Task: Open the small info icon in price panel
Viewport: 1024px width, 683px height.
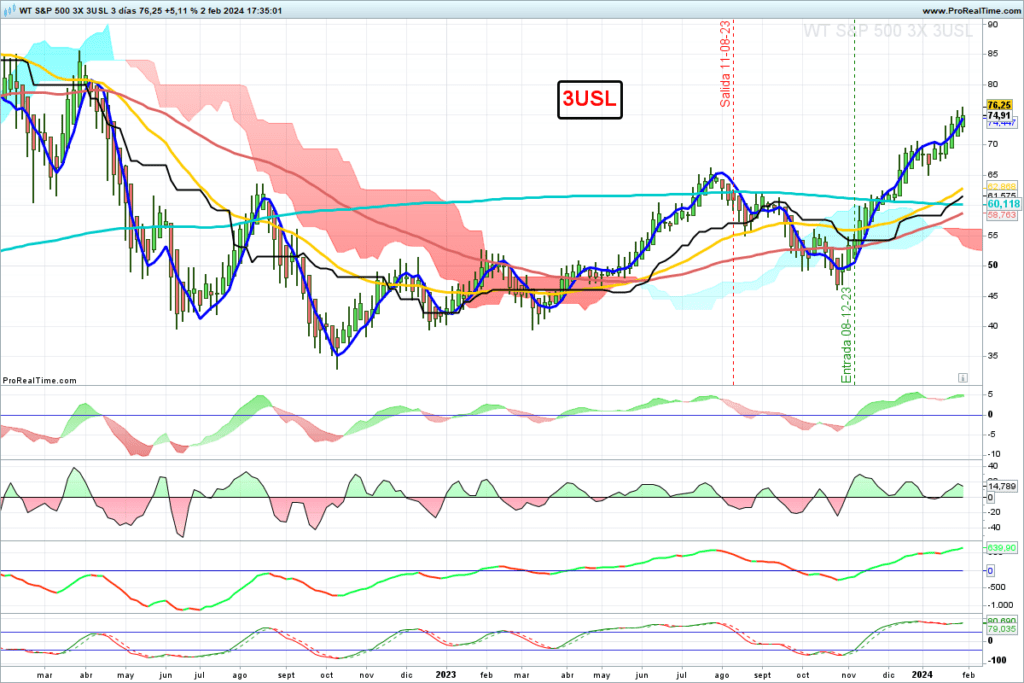Action: pyautogui.click(x=963, y=378)
